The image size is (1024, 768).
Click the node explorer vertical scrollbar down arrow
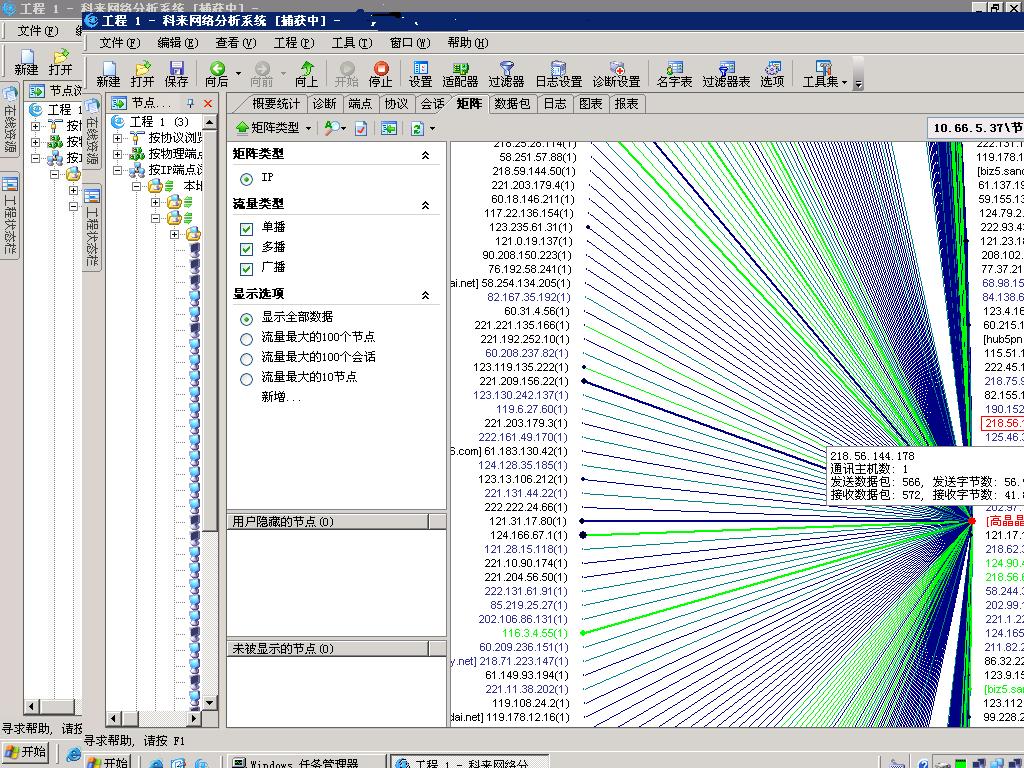click(209, 703)
